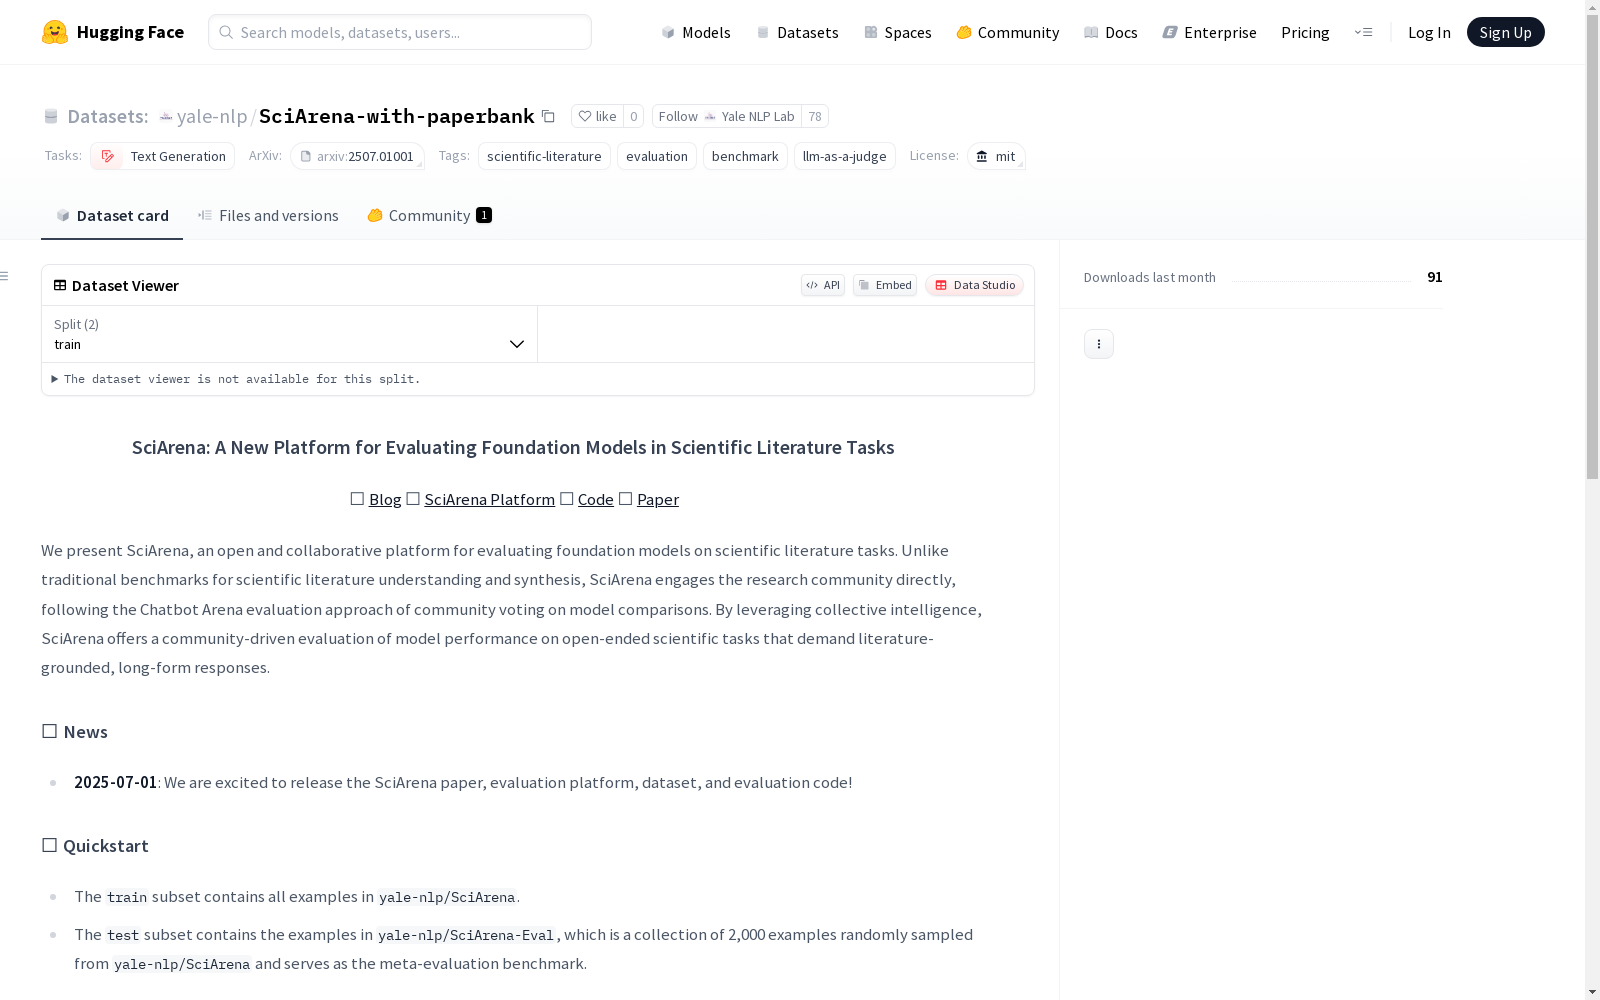The width and height of the screenshot is (1600, 1000).
Task: Open the SciArena Platform link
Action: [x=489, y=499]
